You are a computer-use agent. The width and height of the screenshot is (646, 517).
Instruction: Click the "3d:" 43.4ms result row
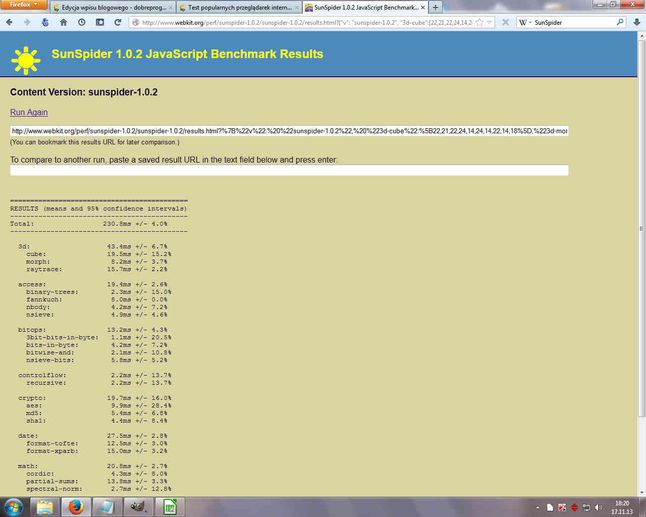pos(93,246)
